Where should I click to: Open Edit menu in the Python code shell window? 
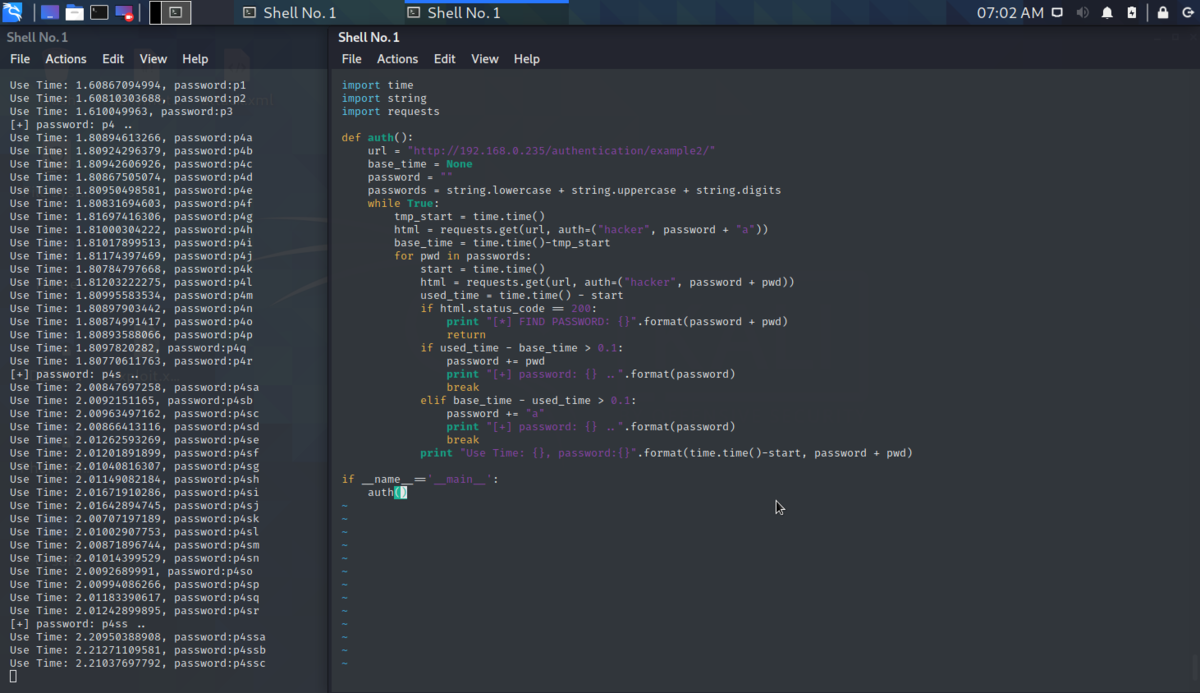pyautogui.click(x=445, y=59)
